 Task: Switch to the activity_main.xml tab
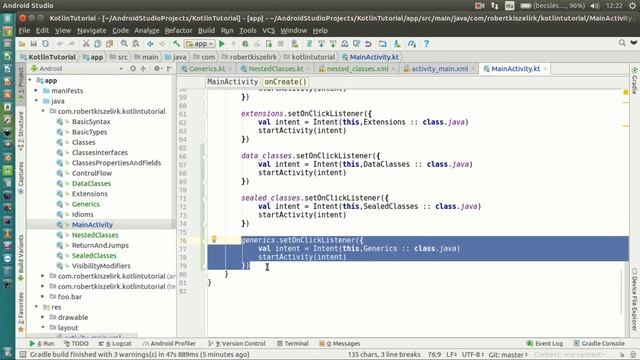tap(439, 69)
